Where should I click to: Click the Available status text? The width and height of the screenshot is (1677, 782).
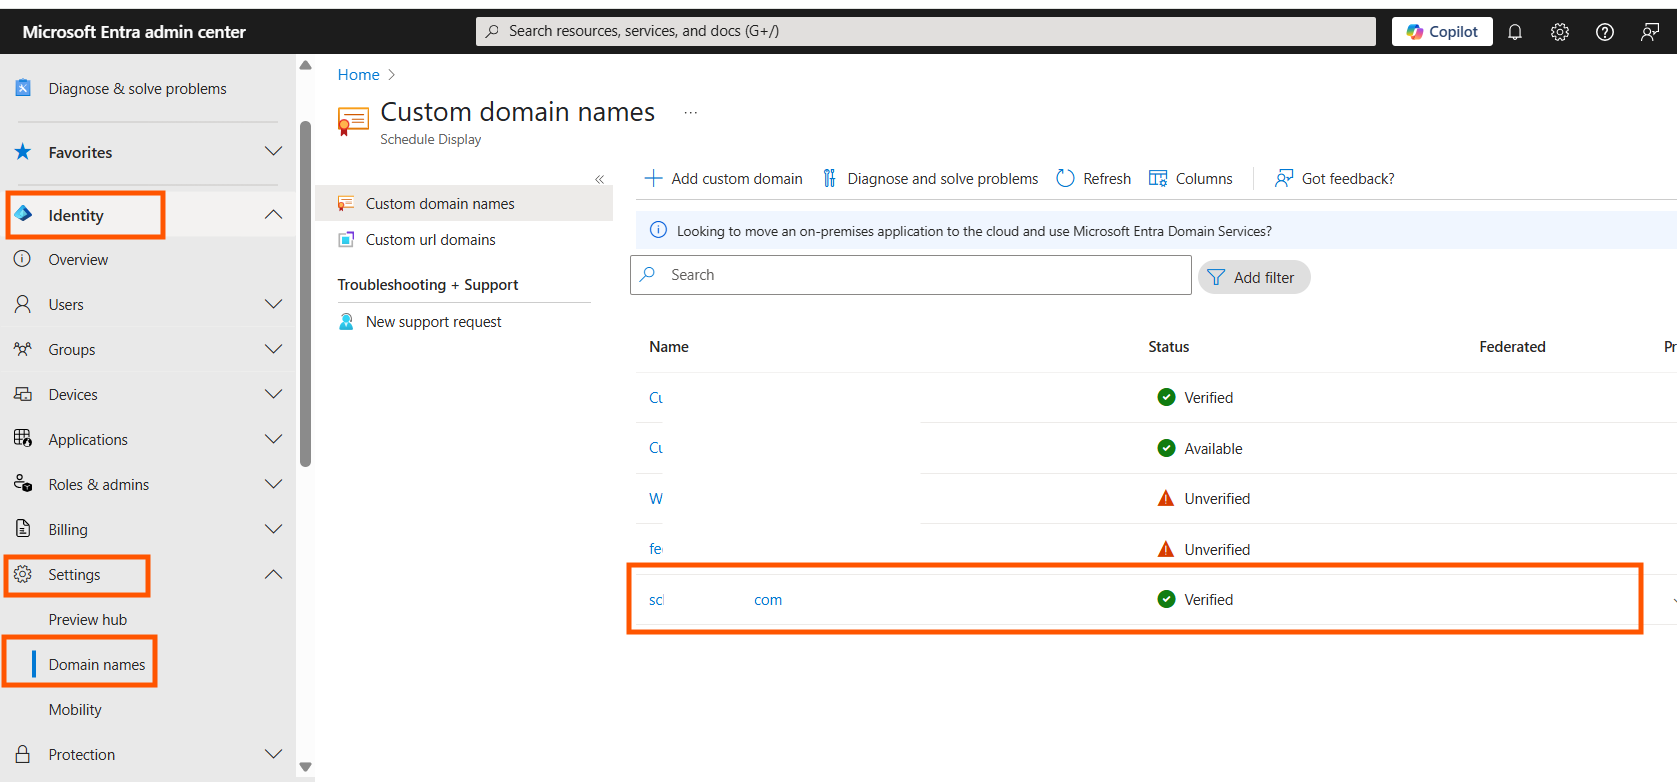[1213, 449]
